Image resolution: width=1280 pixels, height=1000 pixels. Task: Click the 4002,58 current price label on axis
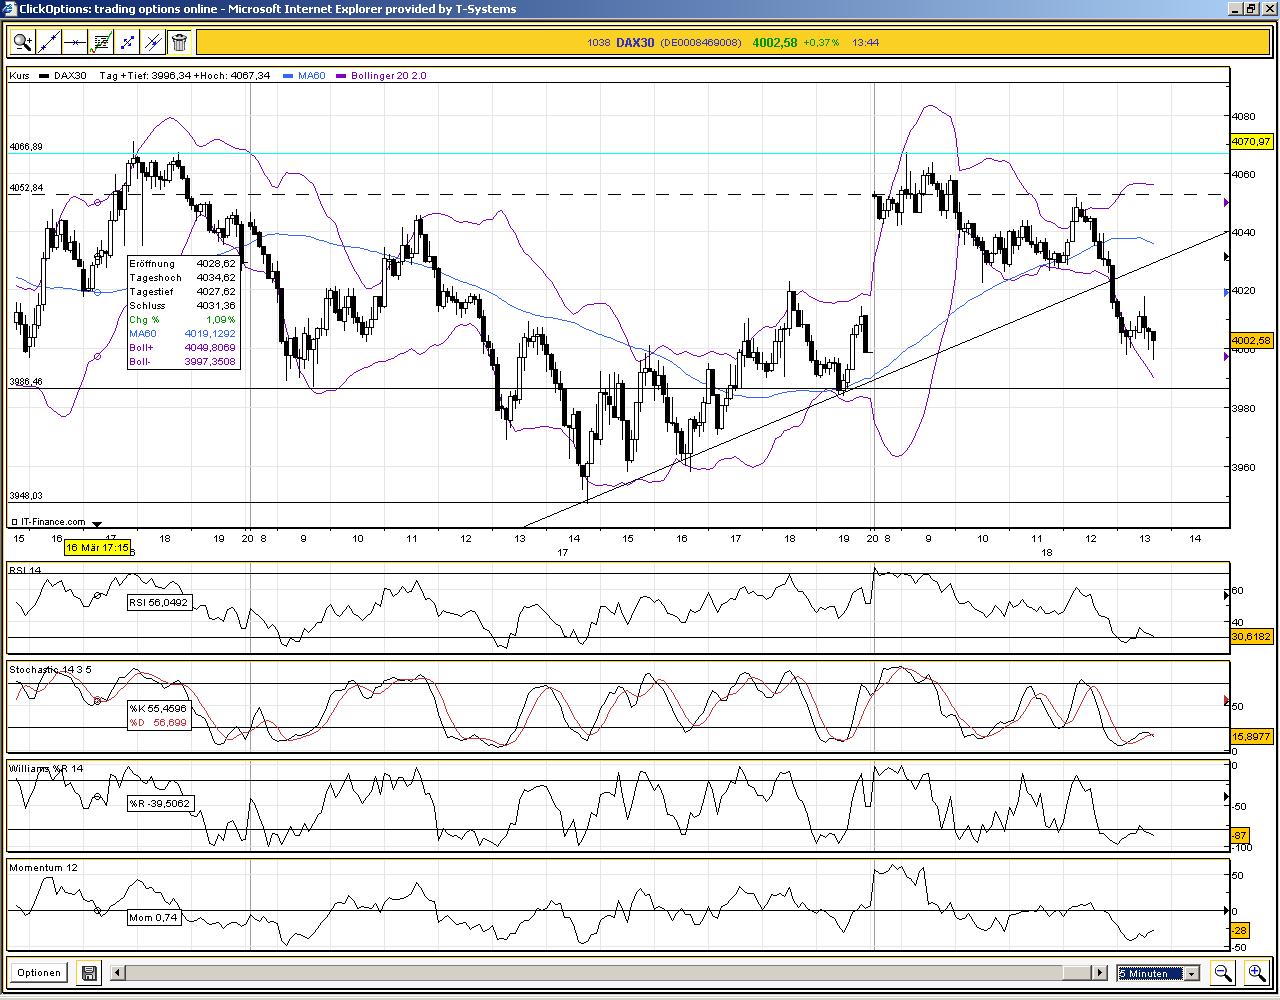(1251, 341)
